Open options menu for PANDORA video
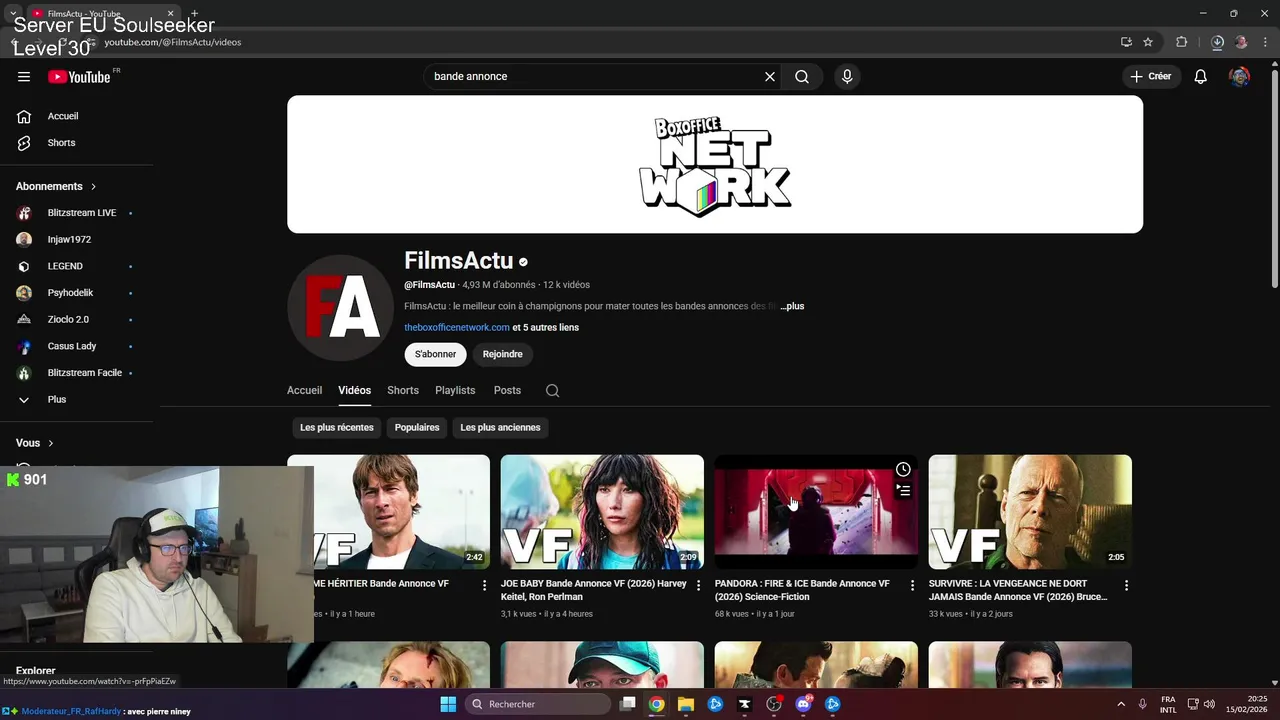 (912, 585)
